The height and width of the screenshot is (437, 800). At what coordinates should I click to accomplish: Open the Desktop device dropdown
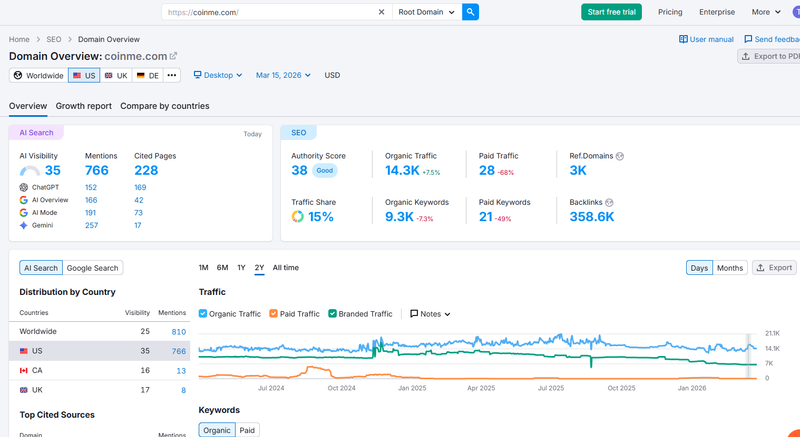pos(218,75)
